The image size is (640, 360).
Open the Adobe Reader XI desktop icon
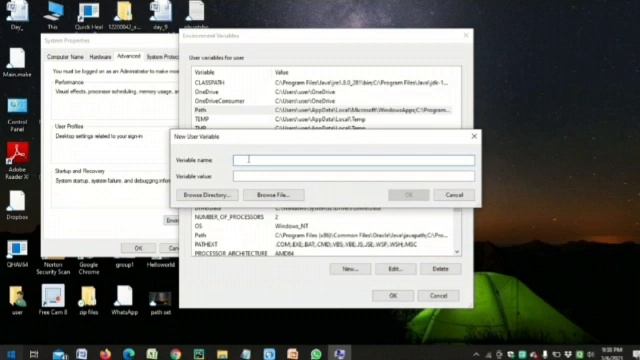tap(17, 160)
